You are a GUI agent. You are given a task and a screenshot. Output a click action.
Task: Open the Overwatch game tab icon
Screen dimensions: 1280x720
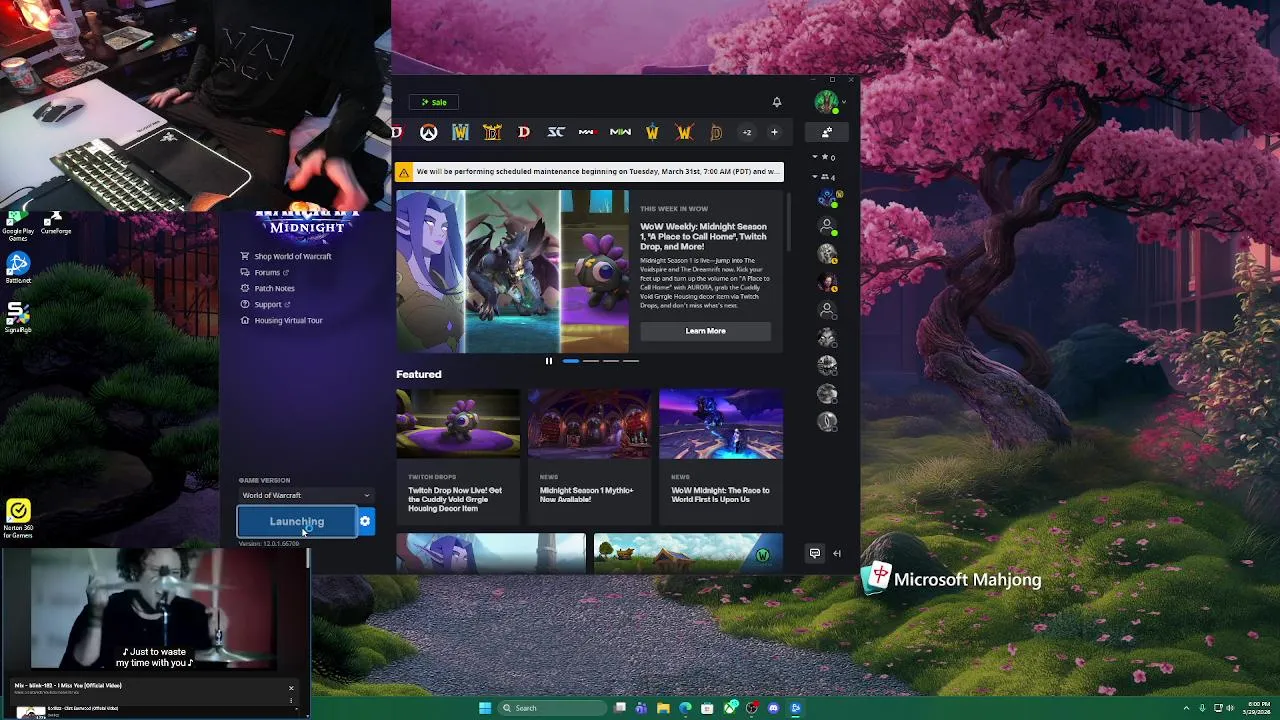428,132
